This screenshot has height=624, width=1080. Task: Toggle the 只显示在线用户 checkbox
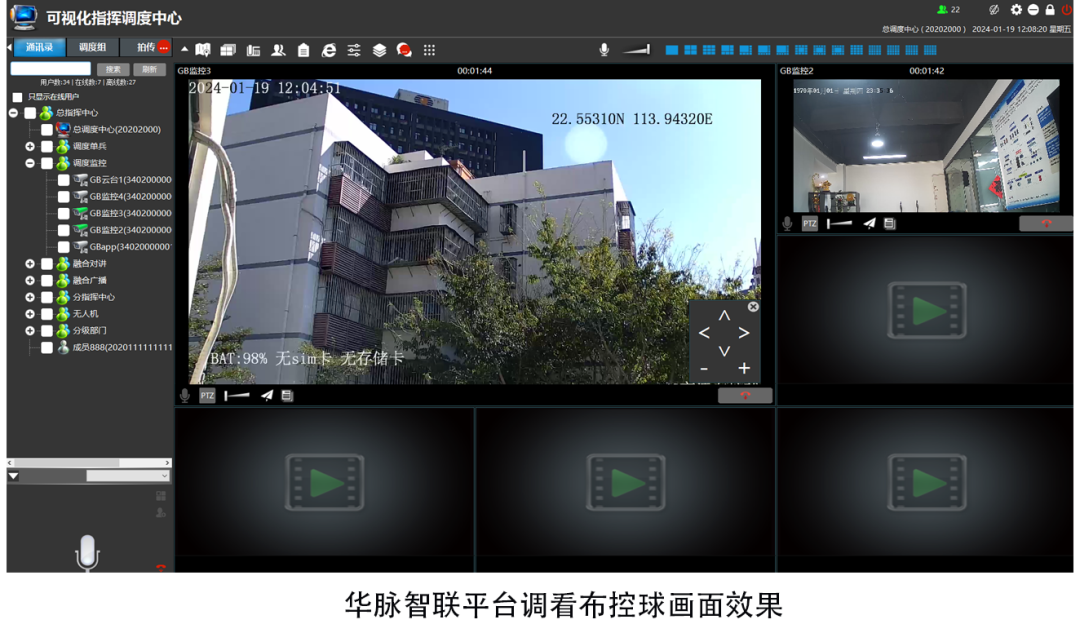pyautogui.click(x=17, y=97)
